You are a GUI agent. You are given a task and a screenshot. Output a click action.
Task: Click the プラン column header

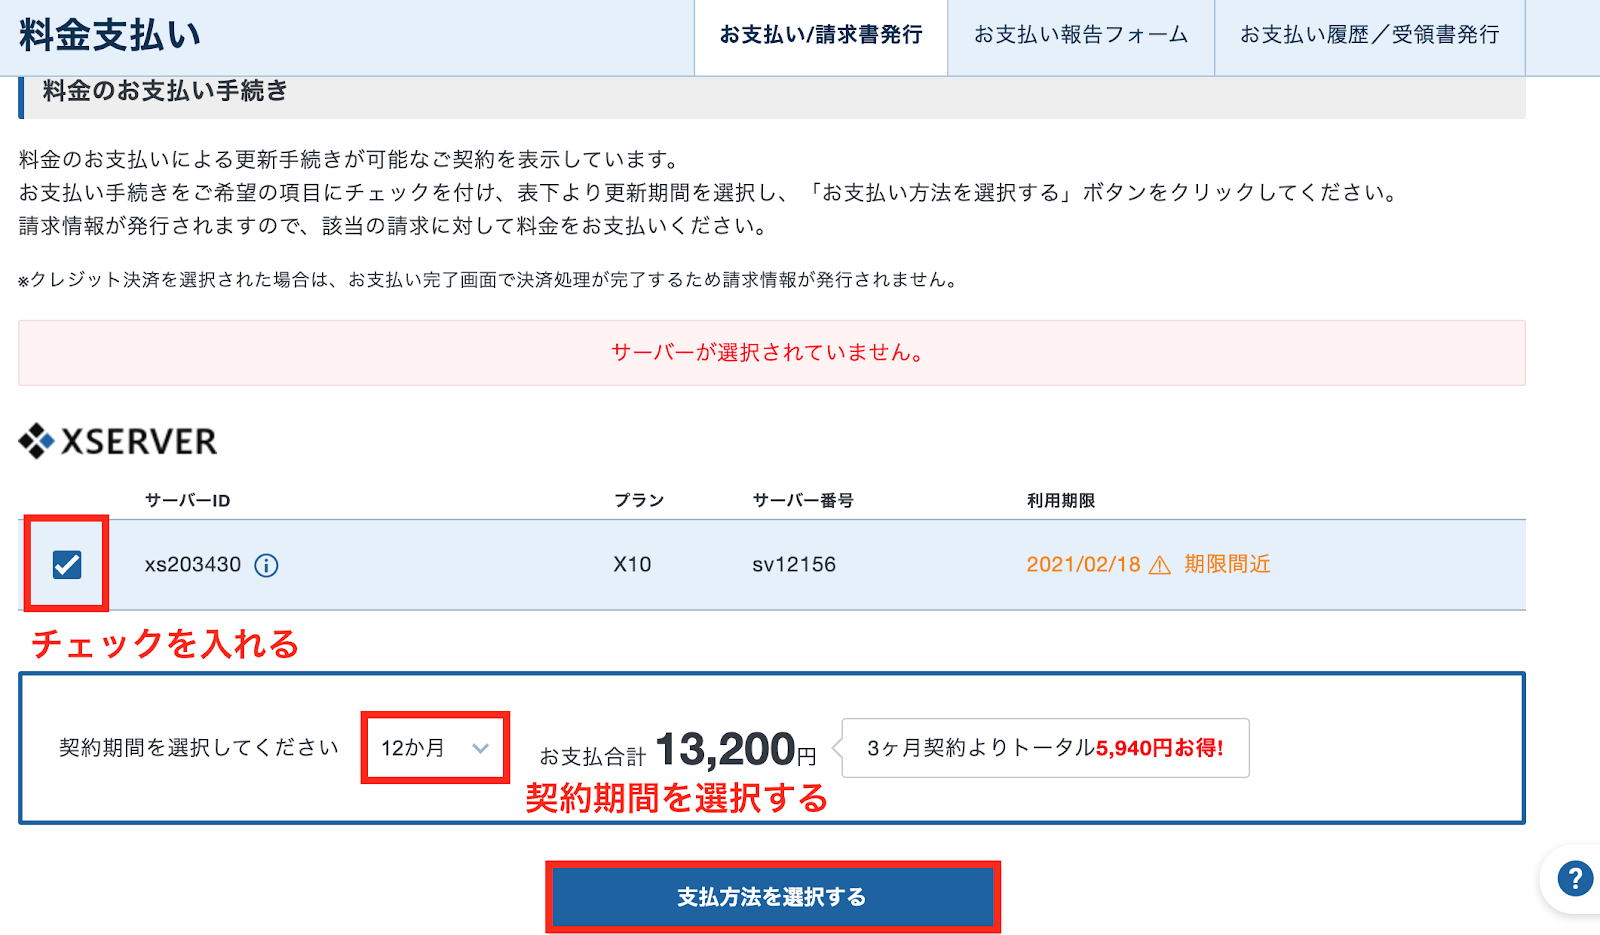click(x=639, y=500)
